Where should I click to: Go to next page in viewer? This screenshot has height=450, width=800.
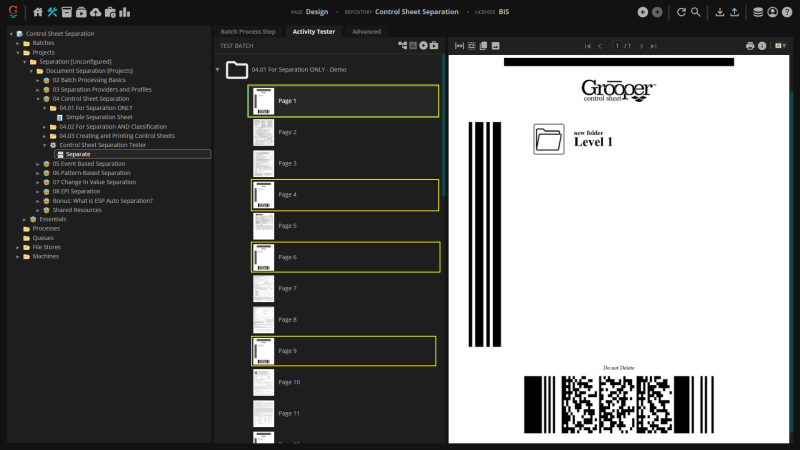coord(641,46)
